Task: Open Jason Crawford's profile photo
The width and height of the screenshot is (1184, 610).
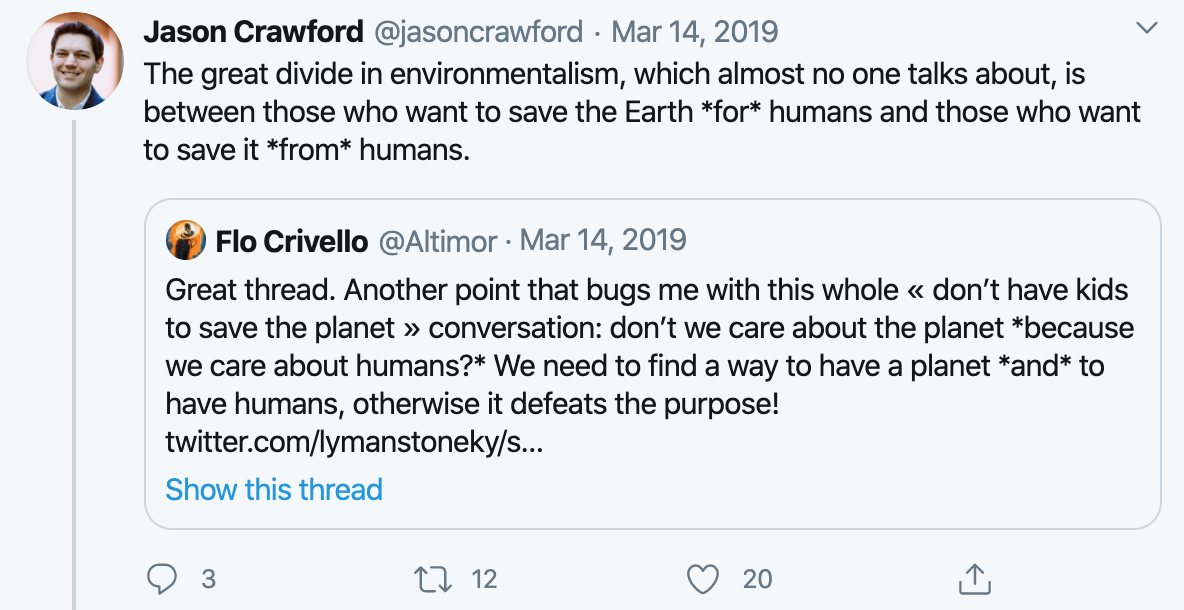Action: tap(74, 62)
